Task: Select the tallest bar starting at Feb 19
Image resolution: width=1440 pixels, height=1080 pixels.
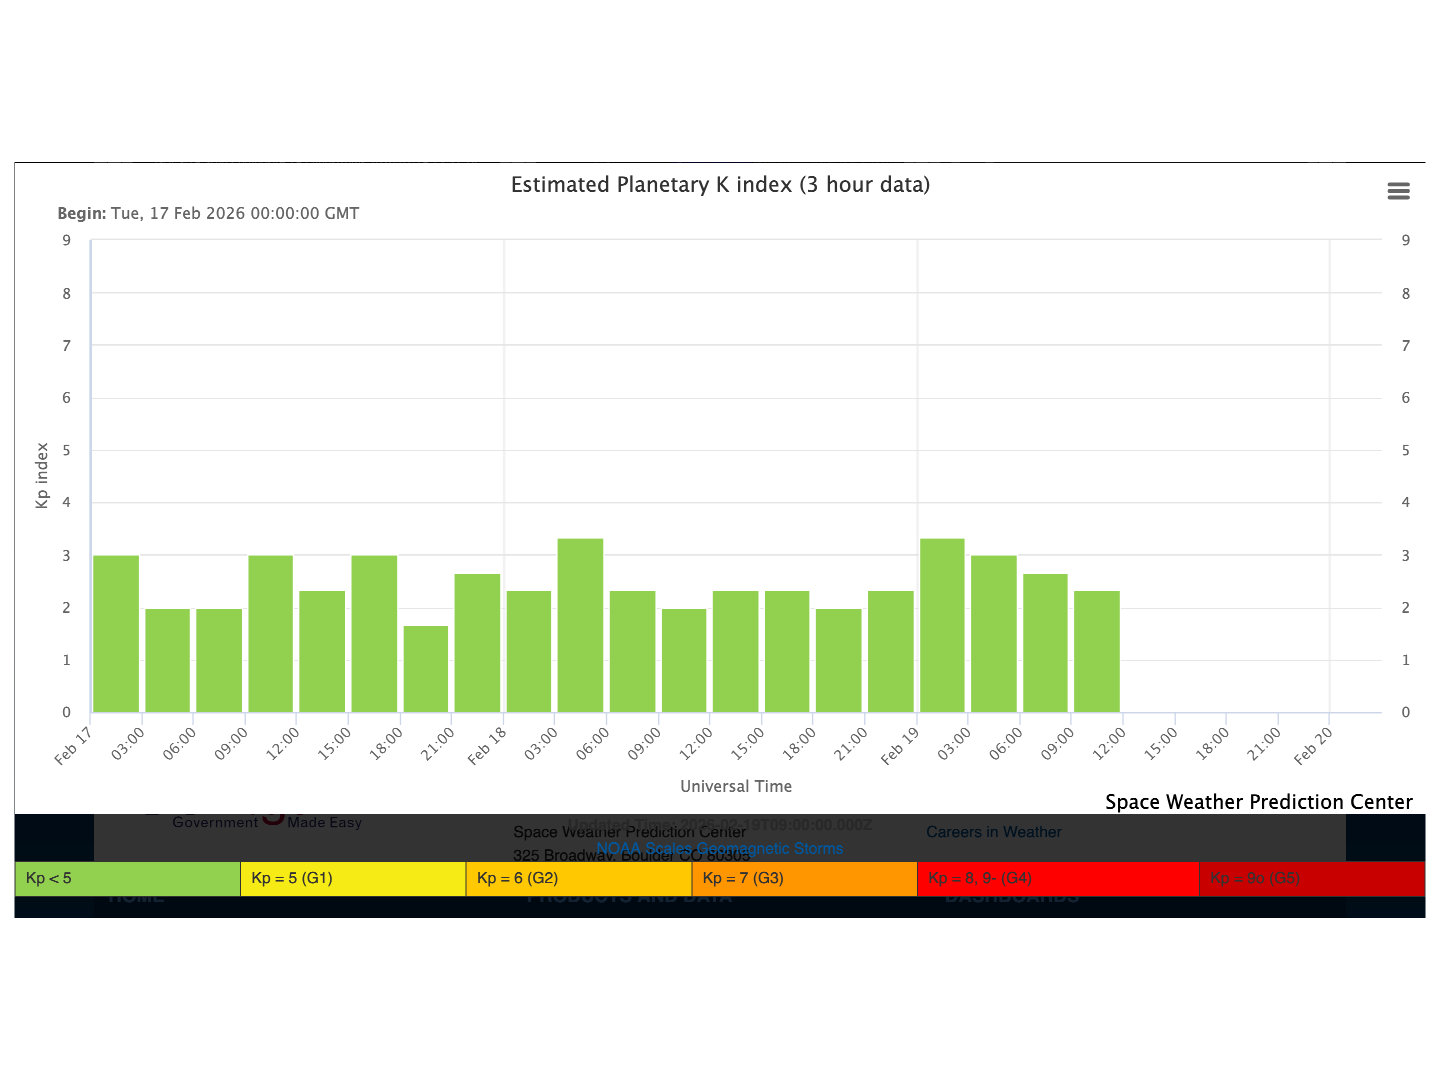Action: [x=942, y=626]
